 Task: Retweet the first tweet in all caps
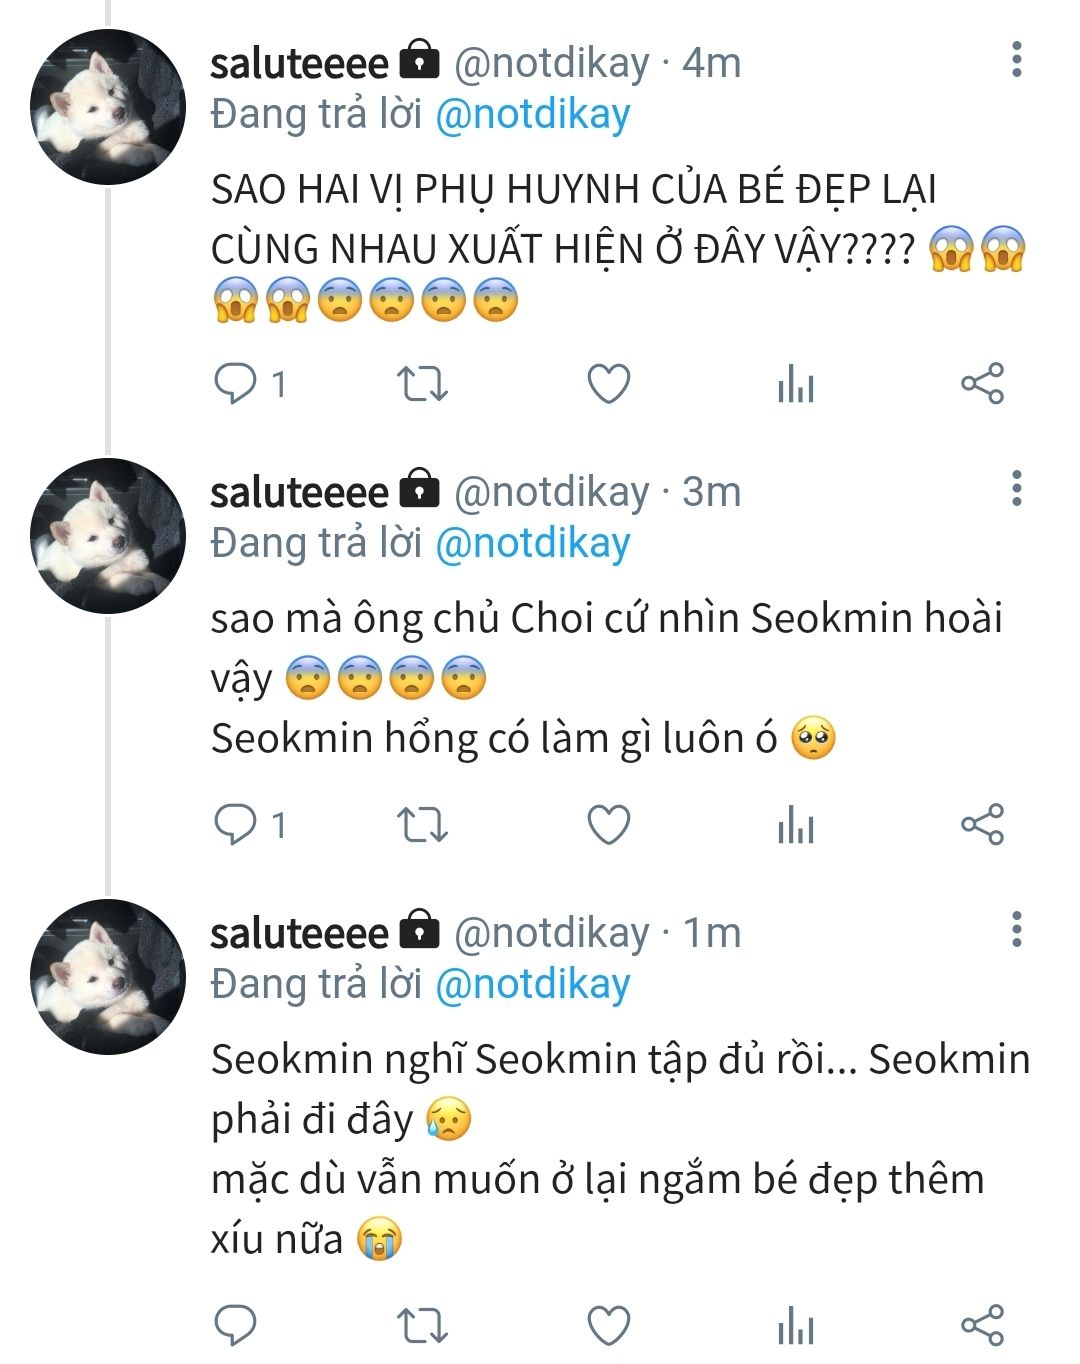[422, 384]
